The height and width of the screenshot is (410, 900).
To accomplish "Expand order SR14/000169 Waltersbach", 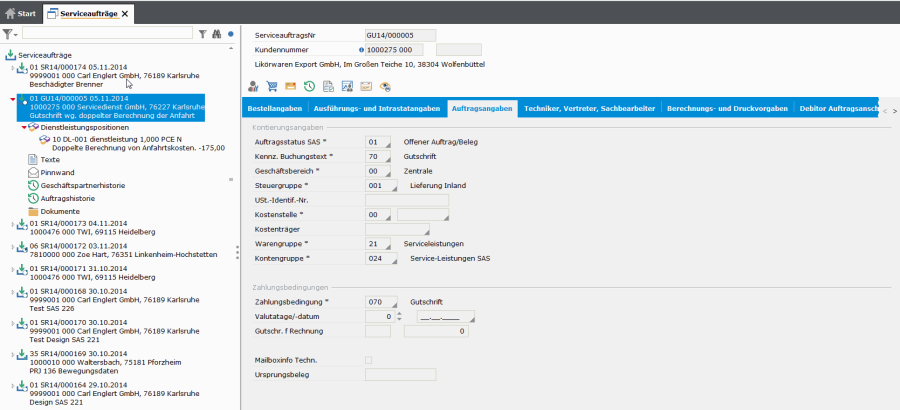I will (13, 354).
